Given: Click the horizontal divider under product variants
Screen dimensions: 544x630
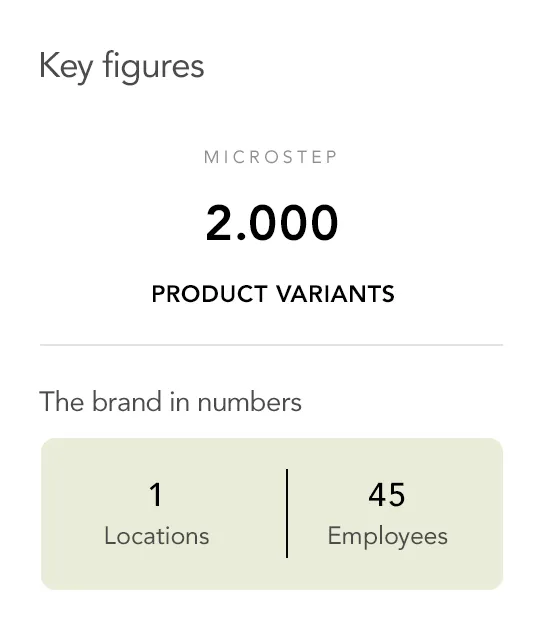Looking at the screenshot, I should pos(272,345).
